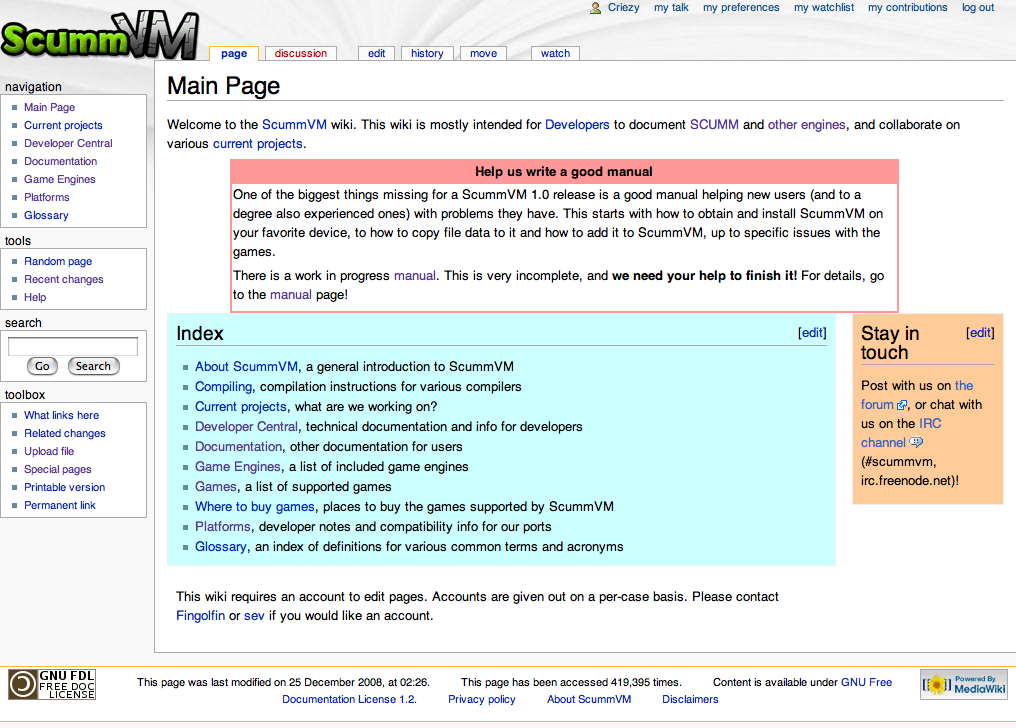Click the Go button
This screenshot has width=1016, height=728.
pos(42,367)
